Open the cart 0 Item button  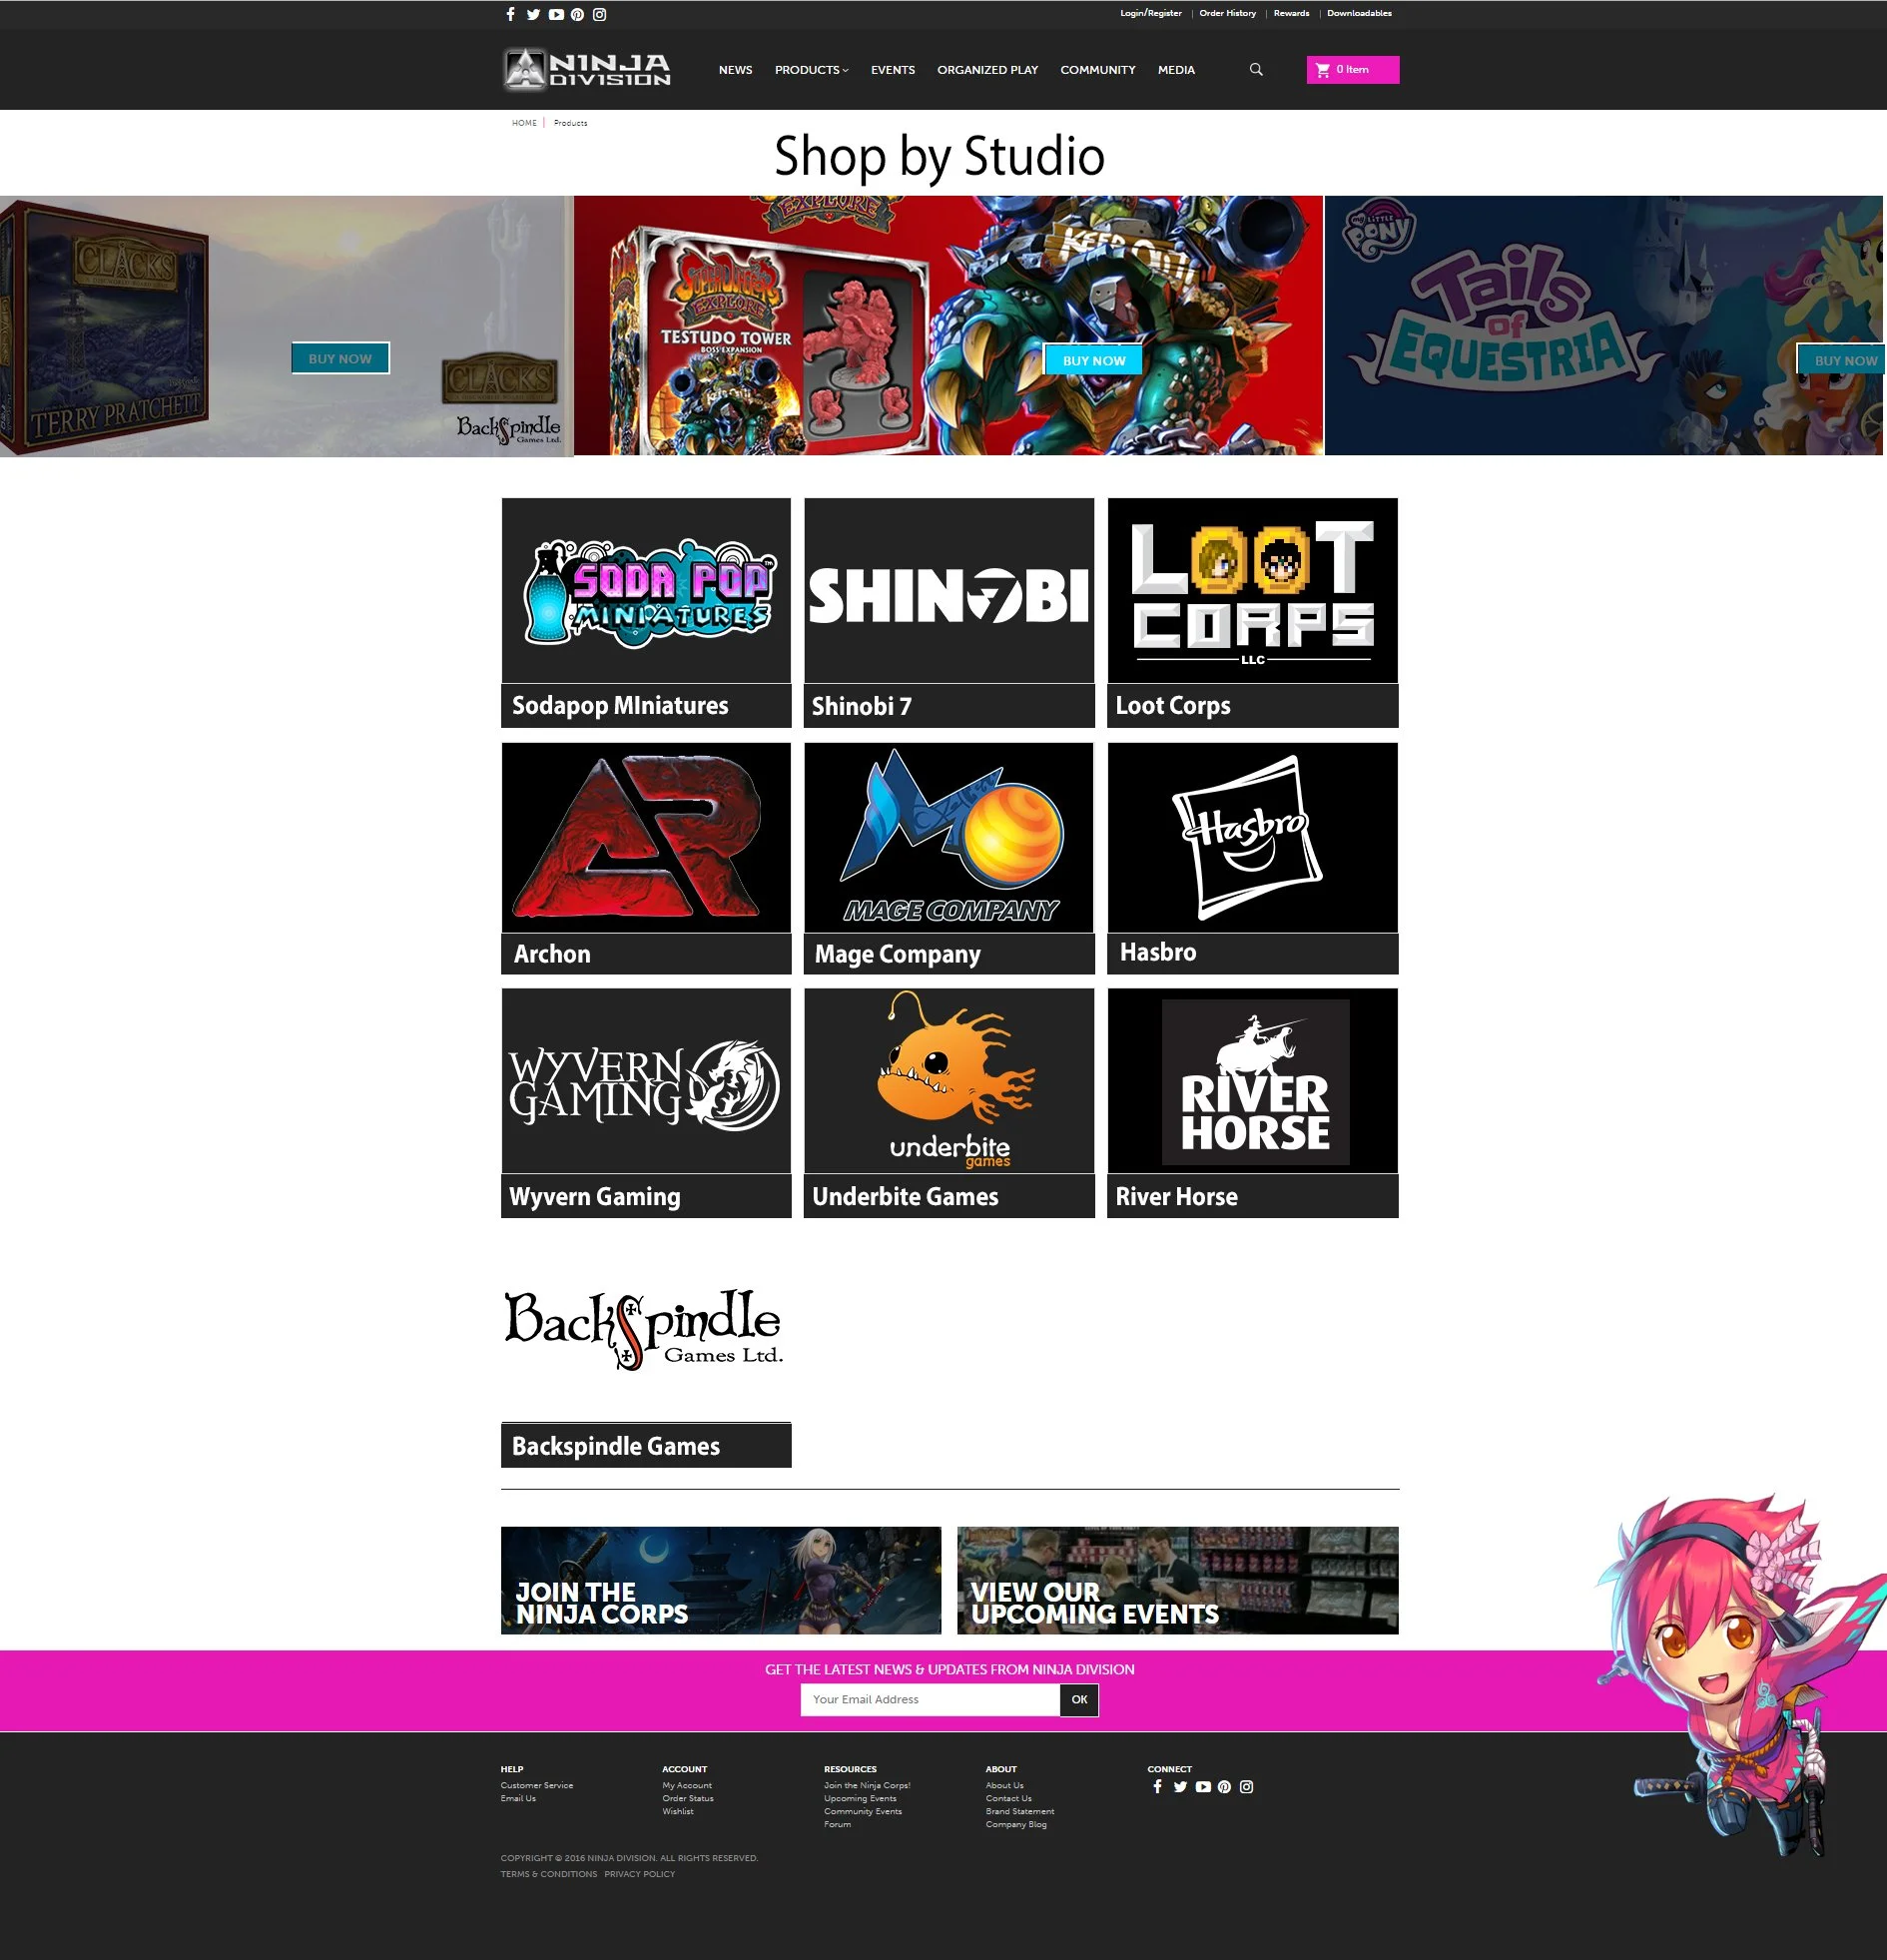(1352, 69)
